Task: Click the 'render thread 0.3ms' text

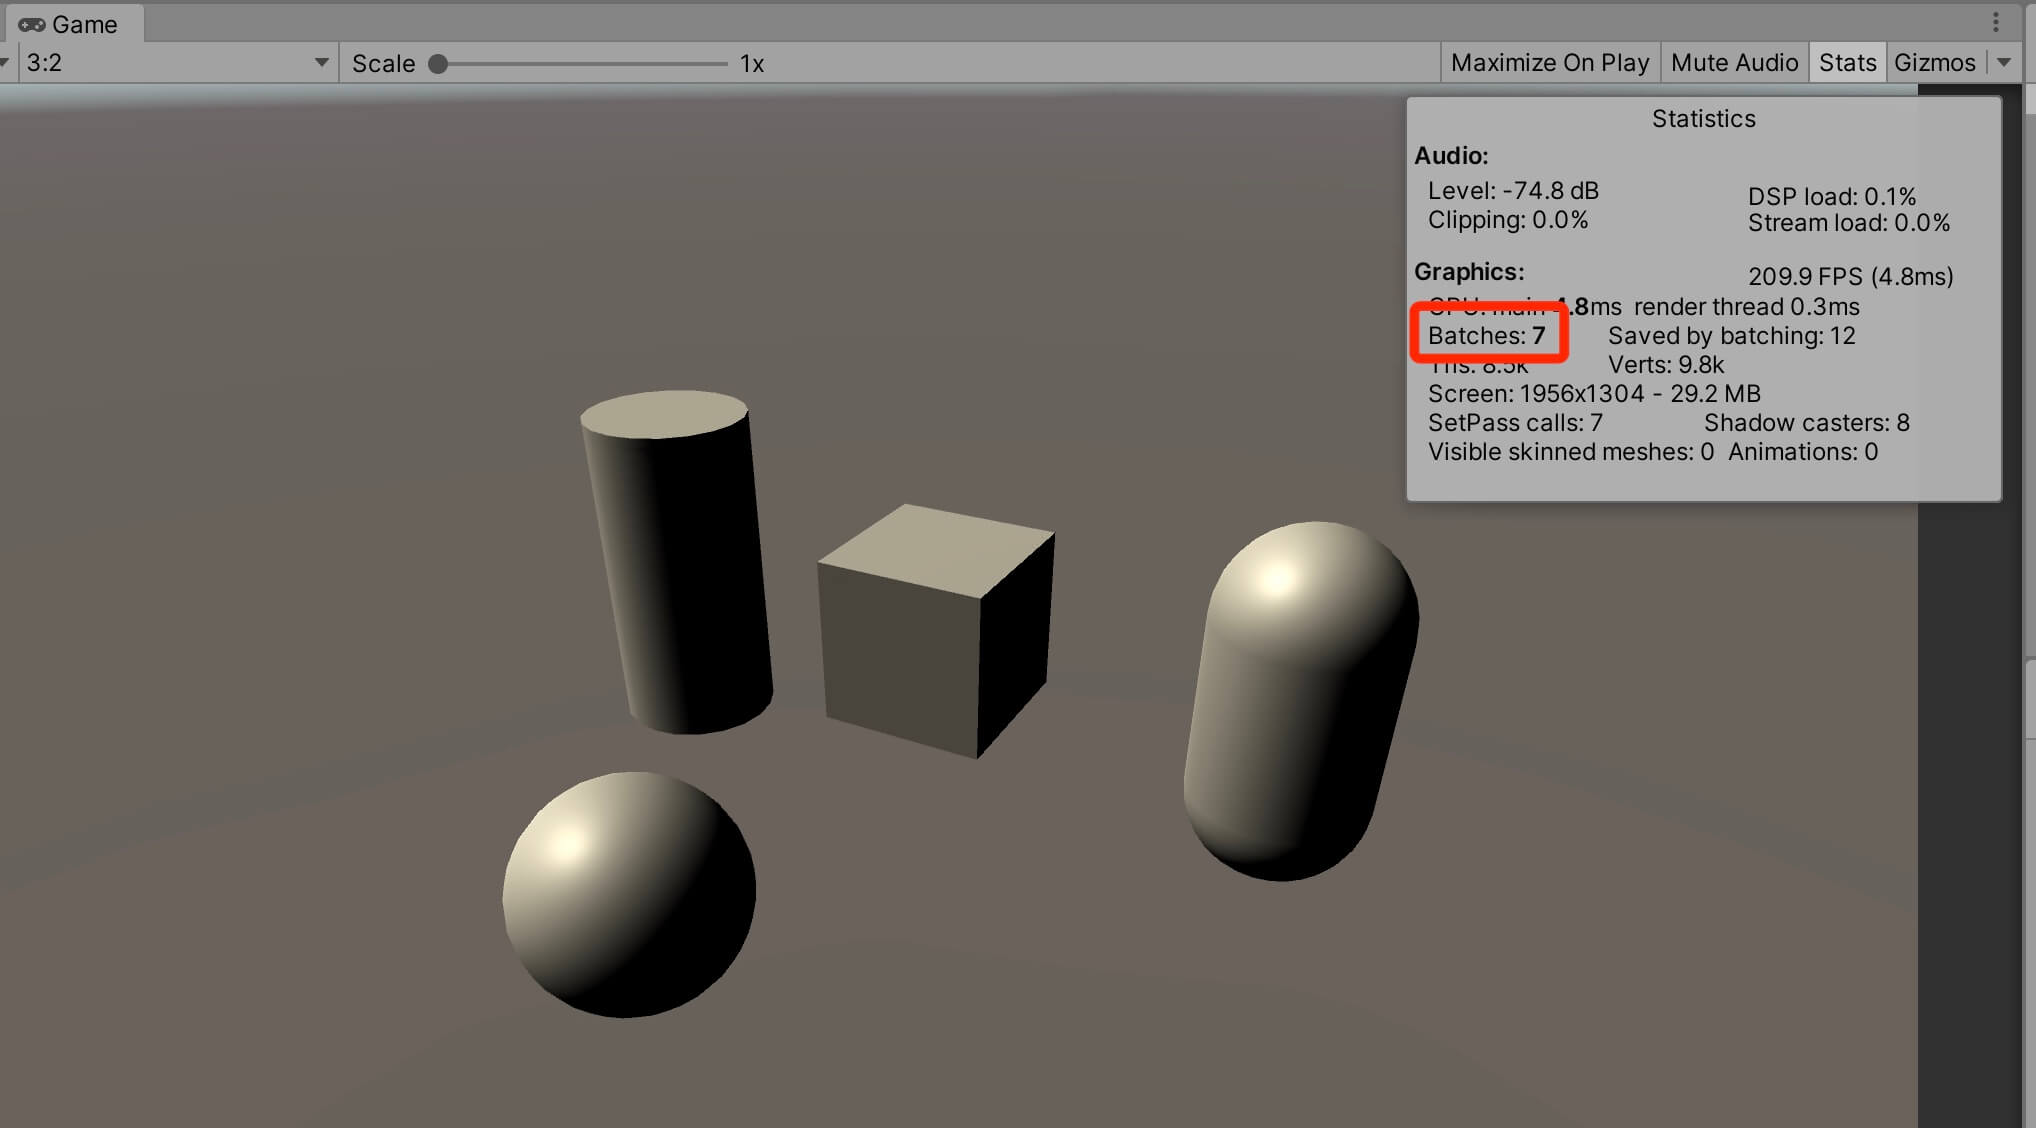Action: click(x=1746, y=307)
